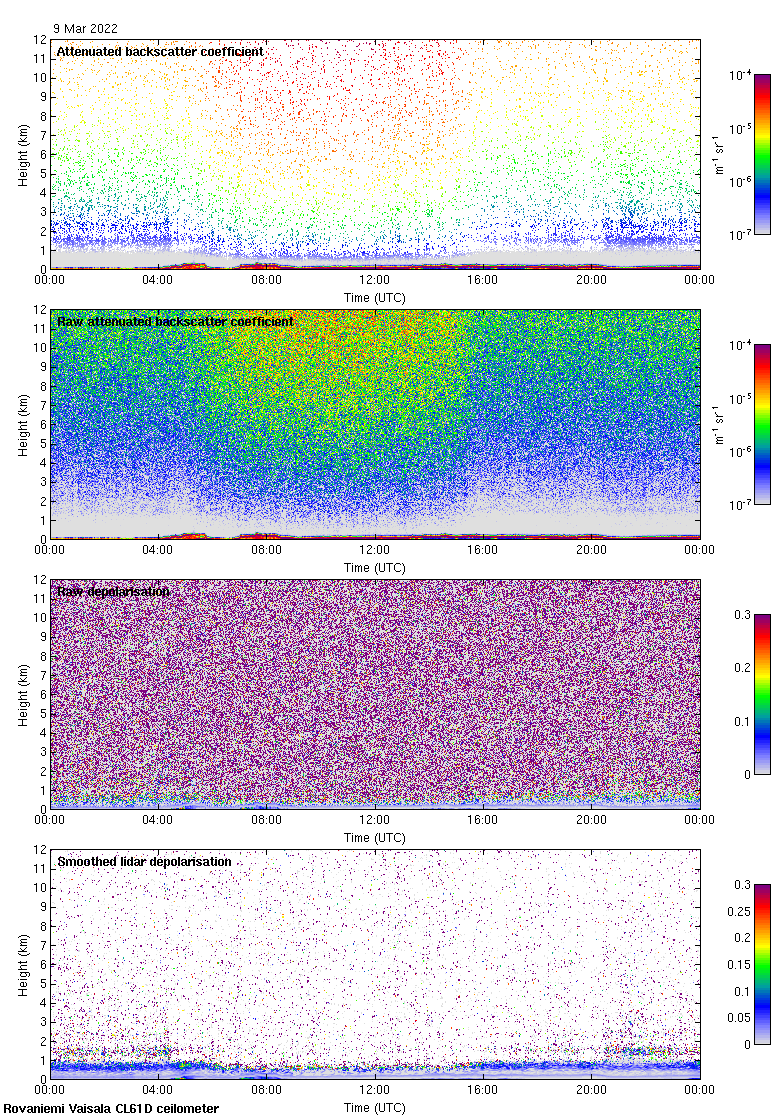Click the "Height (km)" axis label of the Raw attenuated backscatter plot
The width and height of the screenshot is (780, 1120).
coord(24,425)
